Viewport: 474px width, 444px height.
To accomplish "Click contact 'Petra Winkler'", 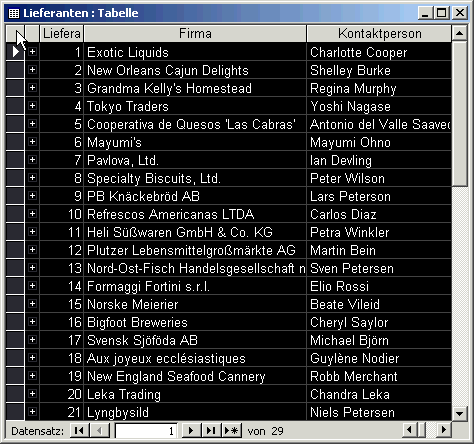I will click(x=379, y=232).
